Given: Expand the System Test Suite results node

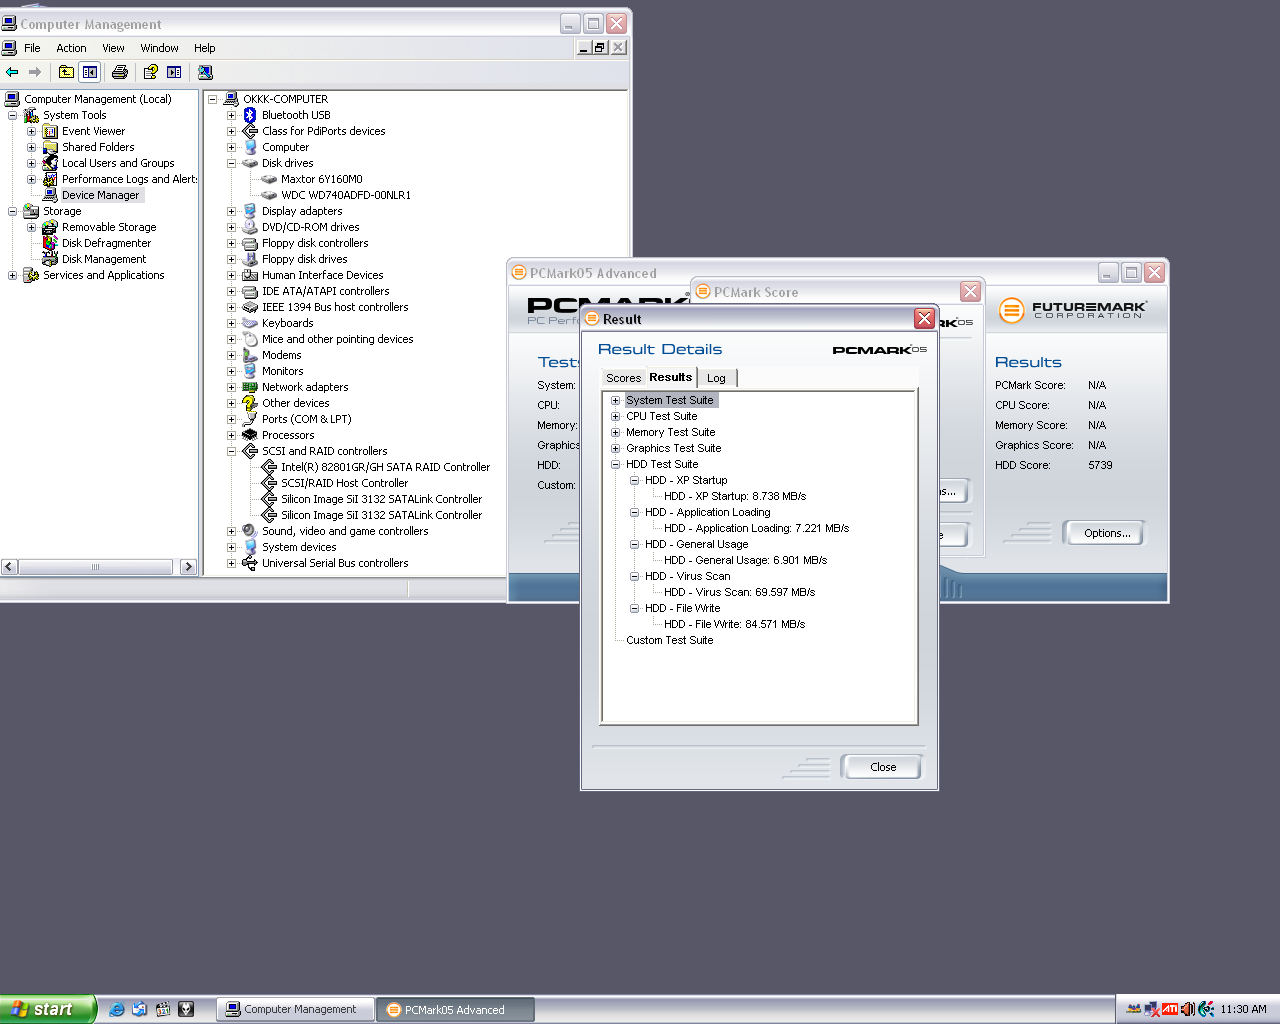Looking at the screenshot, I should point(616,400).
